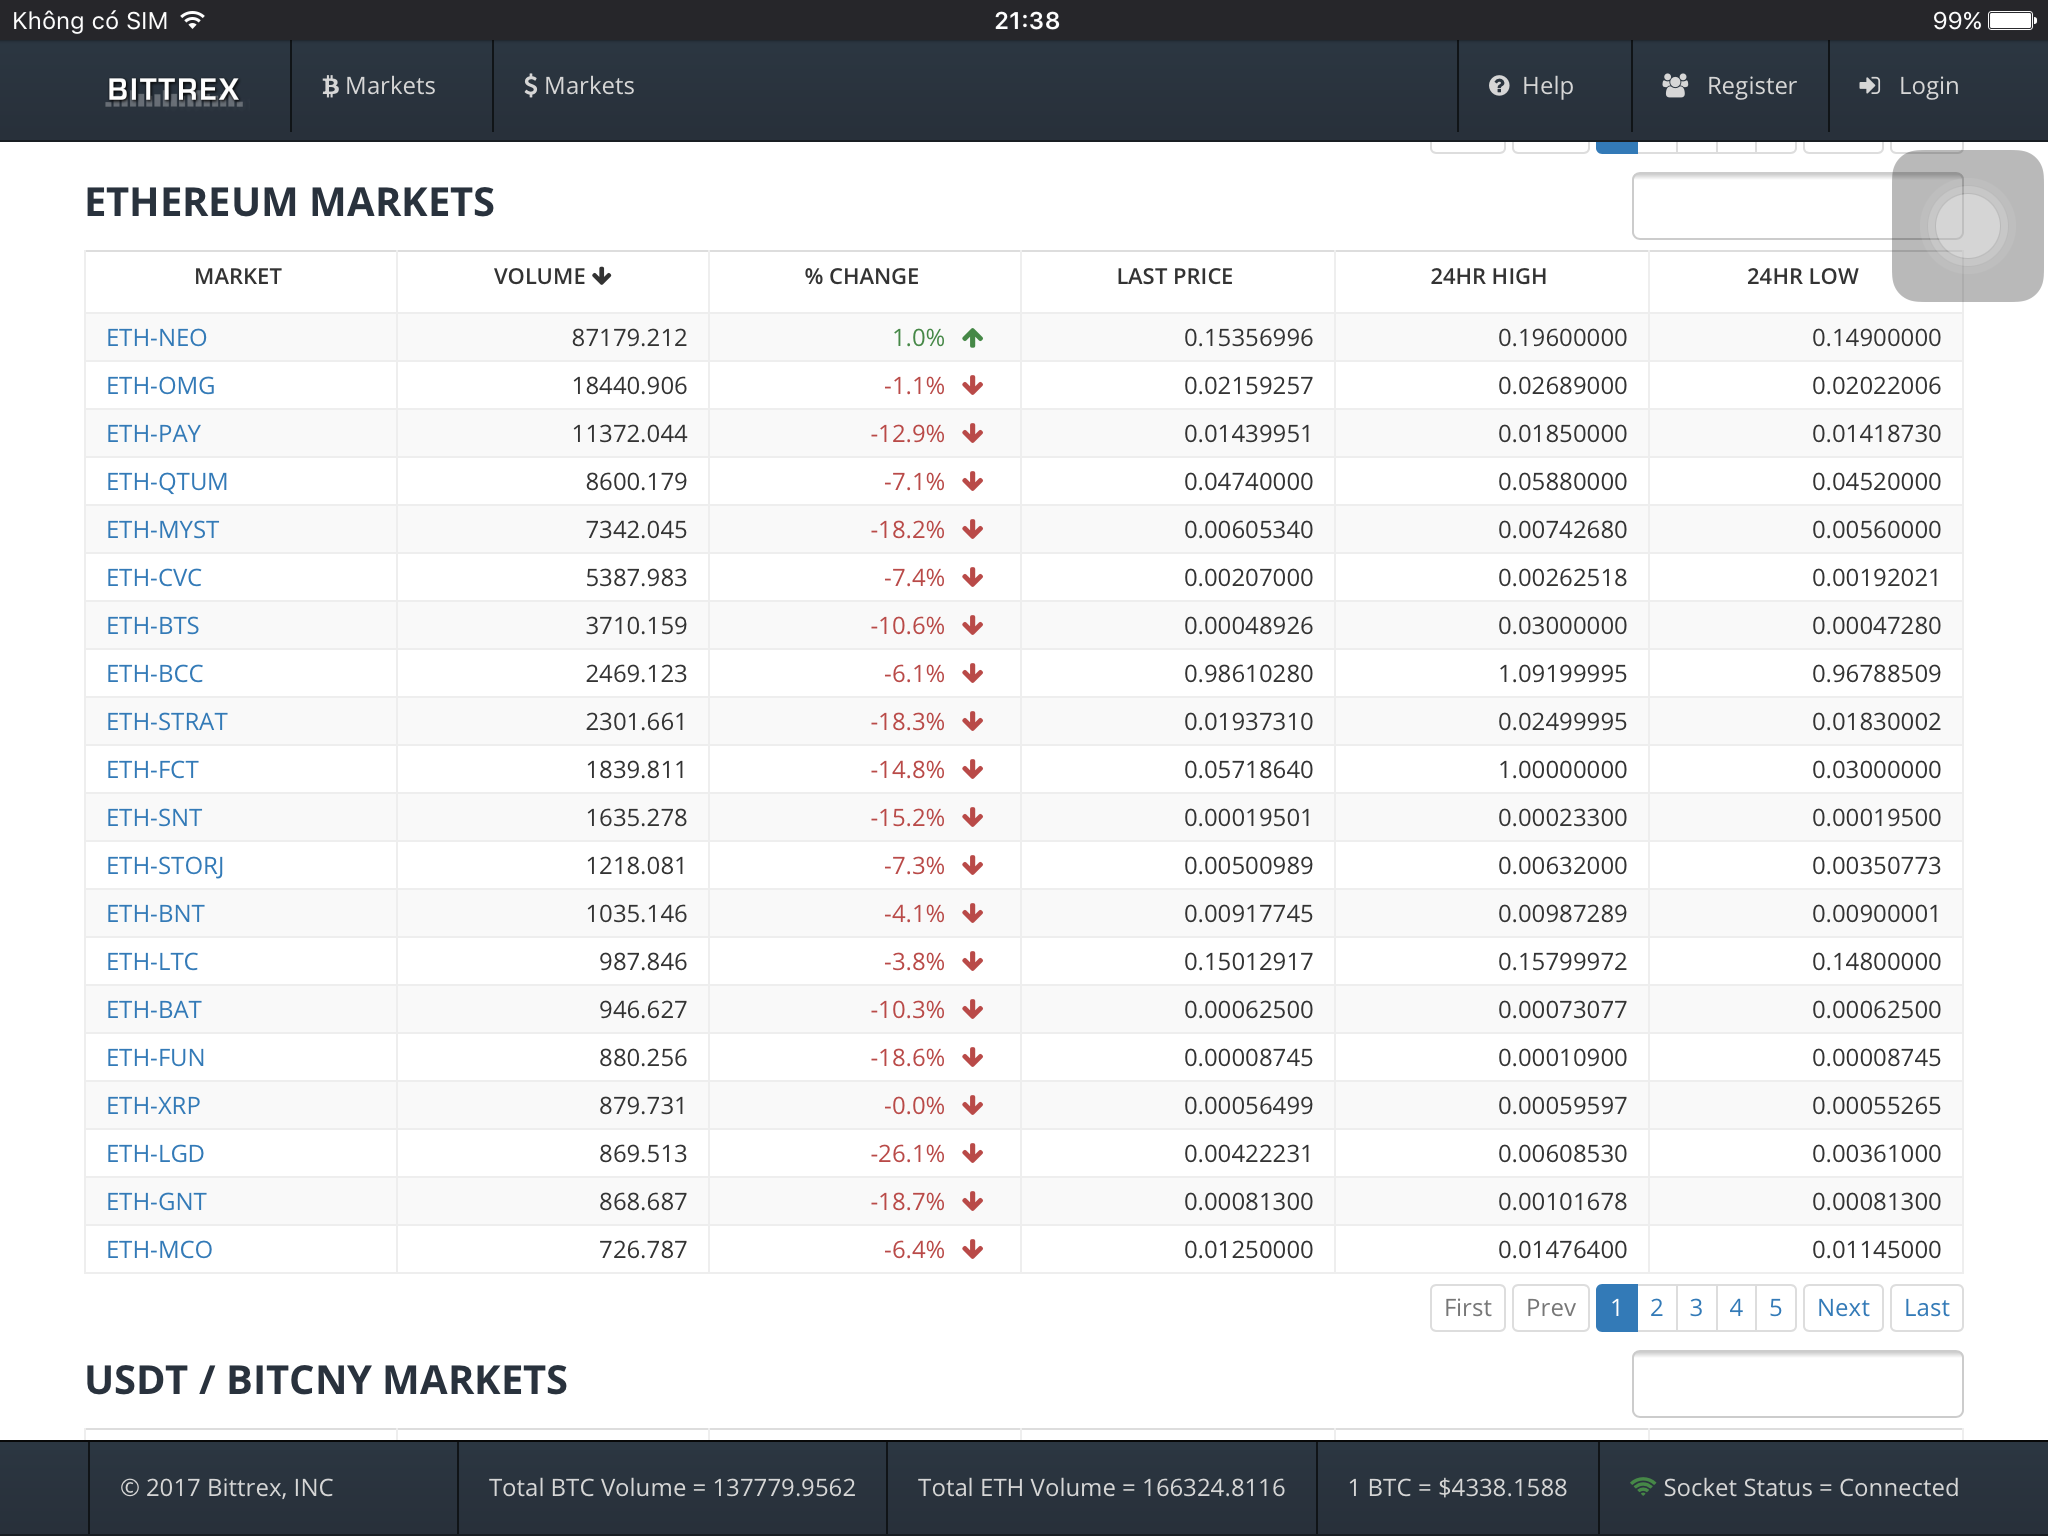2048x1536 pixels.
Task: Click the Login arrow icon
Action: 1869,86
